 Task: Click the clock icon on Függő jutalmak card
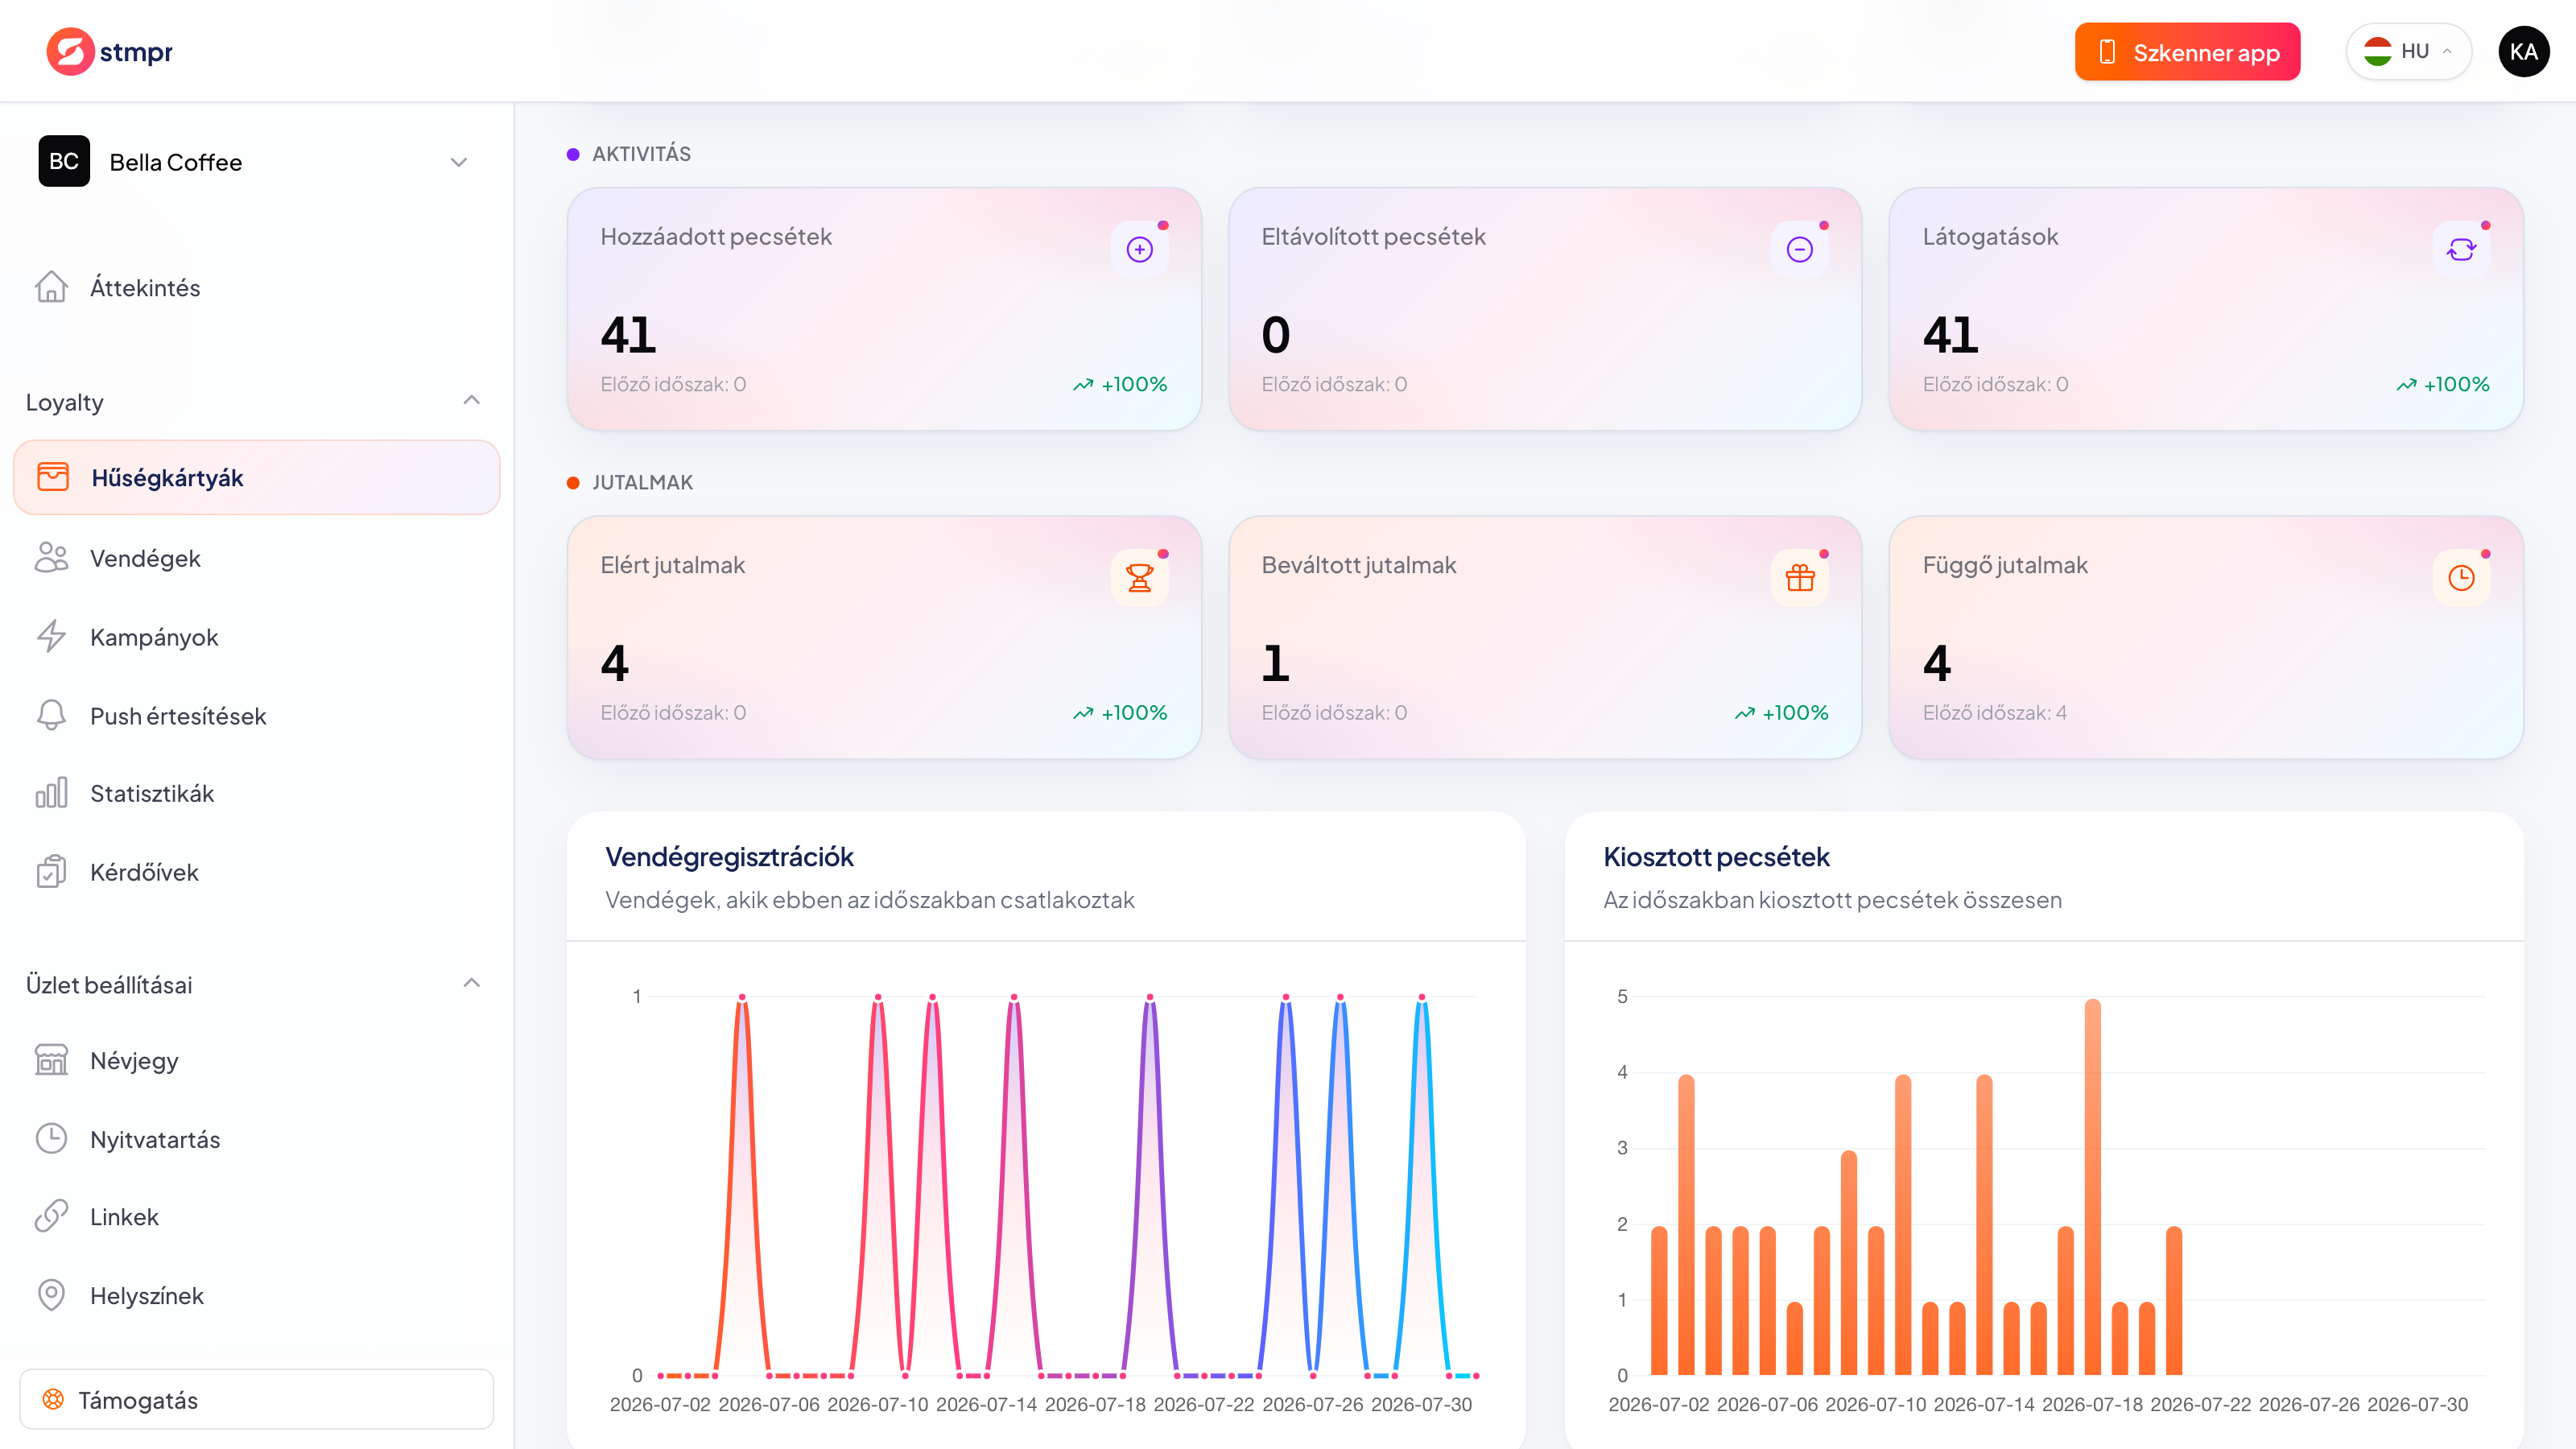pyautogui.click(x=2460, y=577)
